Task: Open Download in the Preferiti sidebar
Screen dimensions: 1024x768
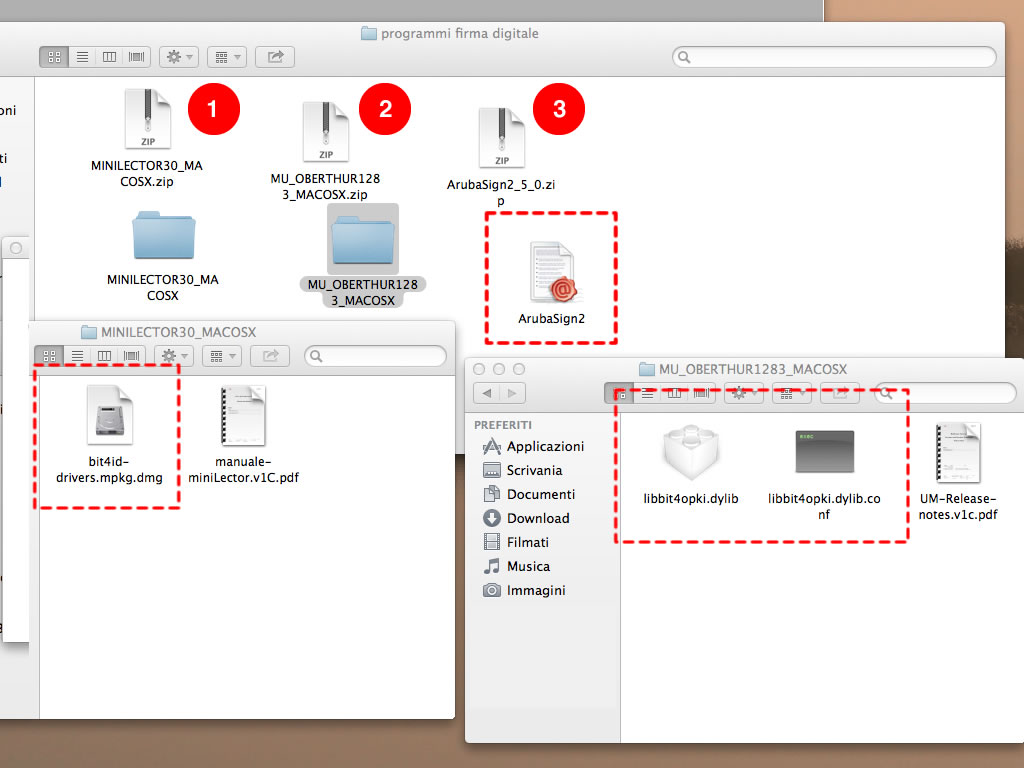Action: pos(537,518)
